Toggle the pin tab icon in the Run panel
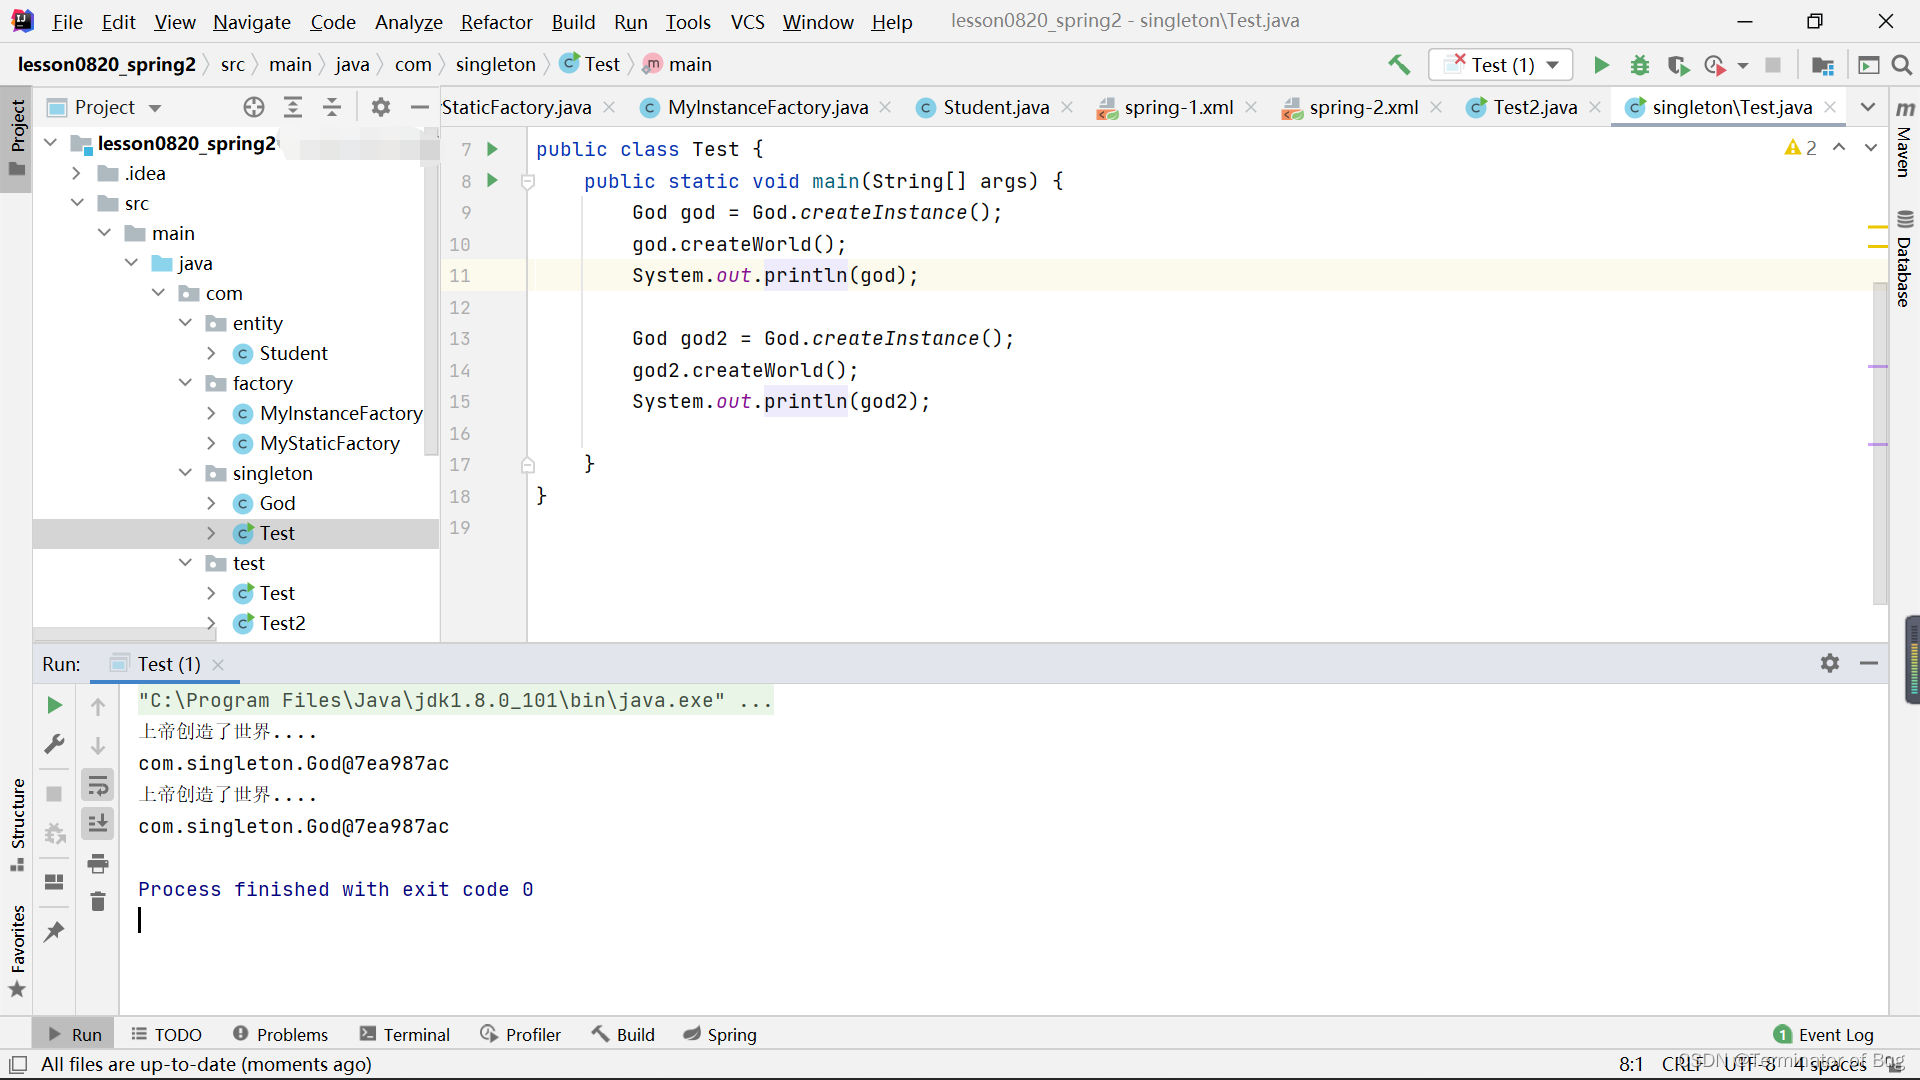 pyautogui.click(x=54, y=932)
